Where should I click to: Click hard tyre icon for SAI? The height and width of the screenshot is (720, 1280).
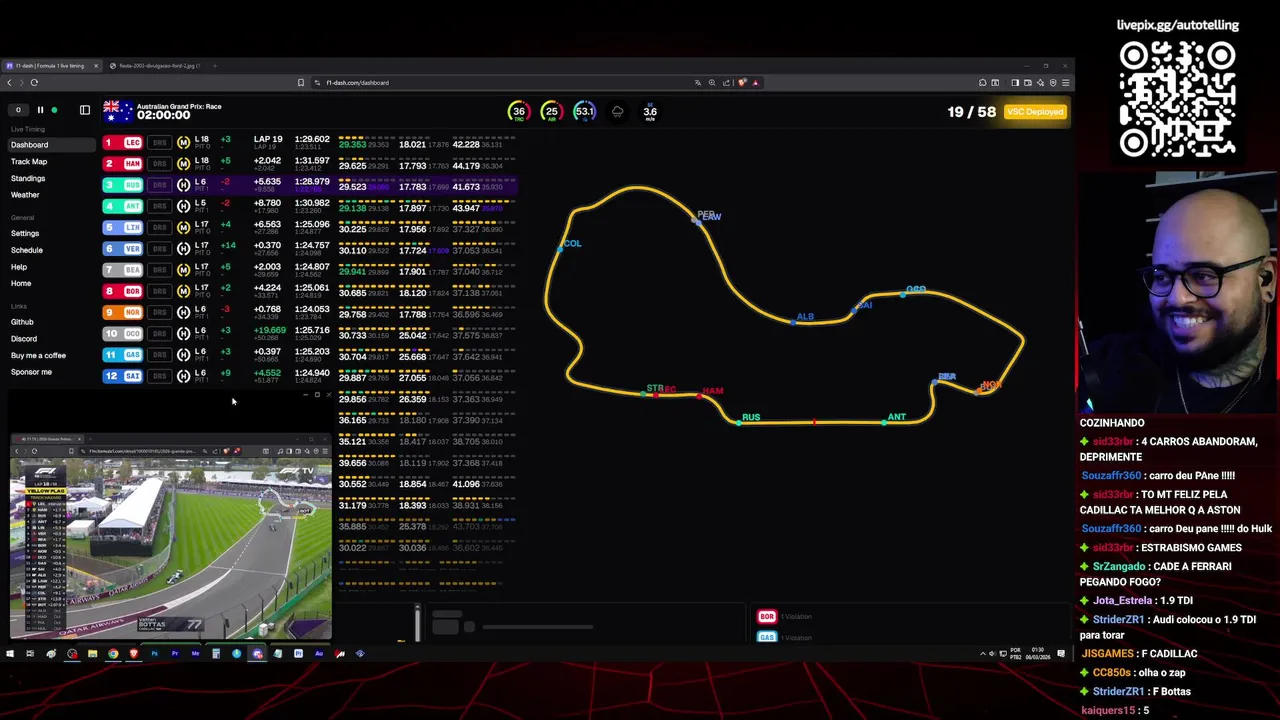pyautogui.click(x=183, y=376)
